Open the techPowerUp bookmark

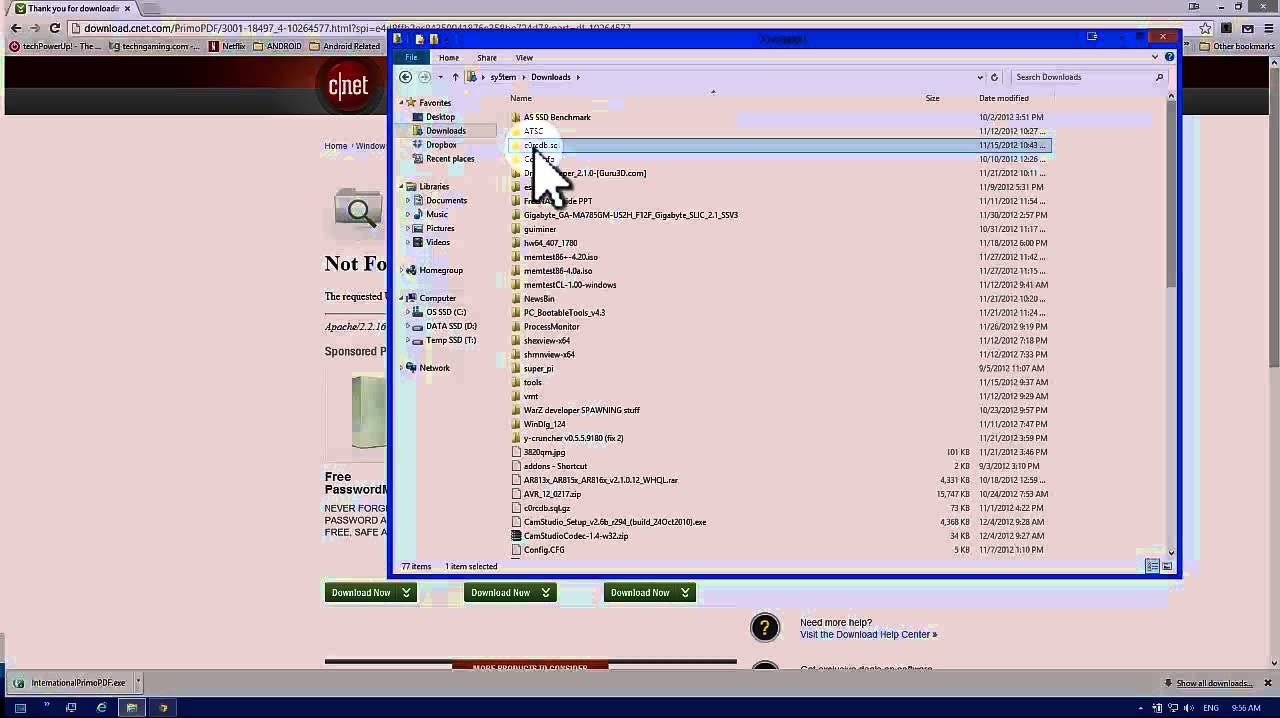coord(55,46)
